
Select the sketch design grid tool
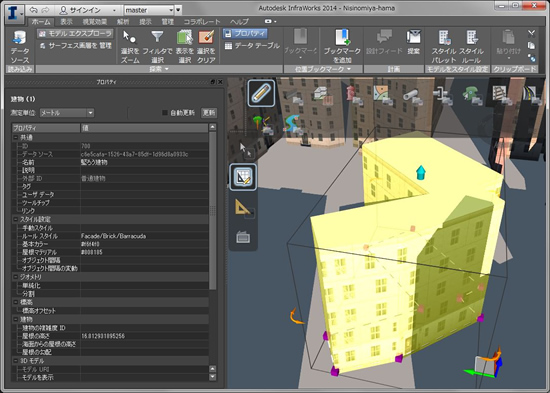click(243, 177)
